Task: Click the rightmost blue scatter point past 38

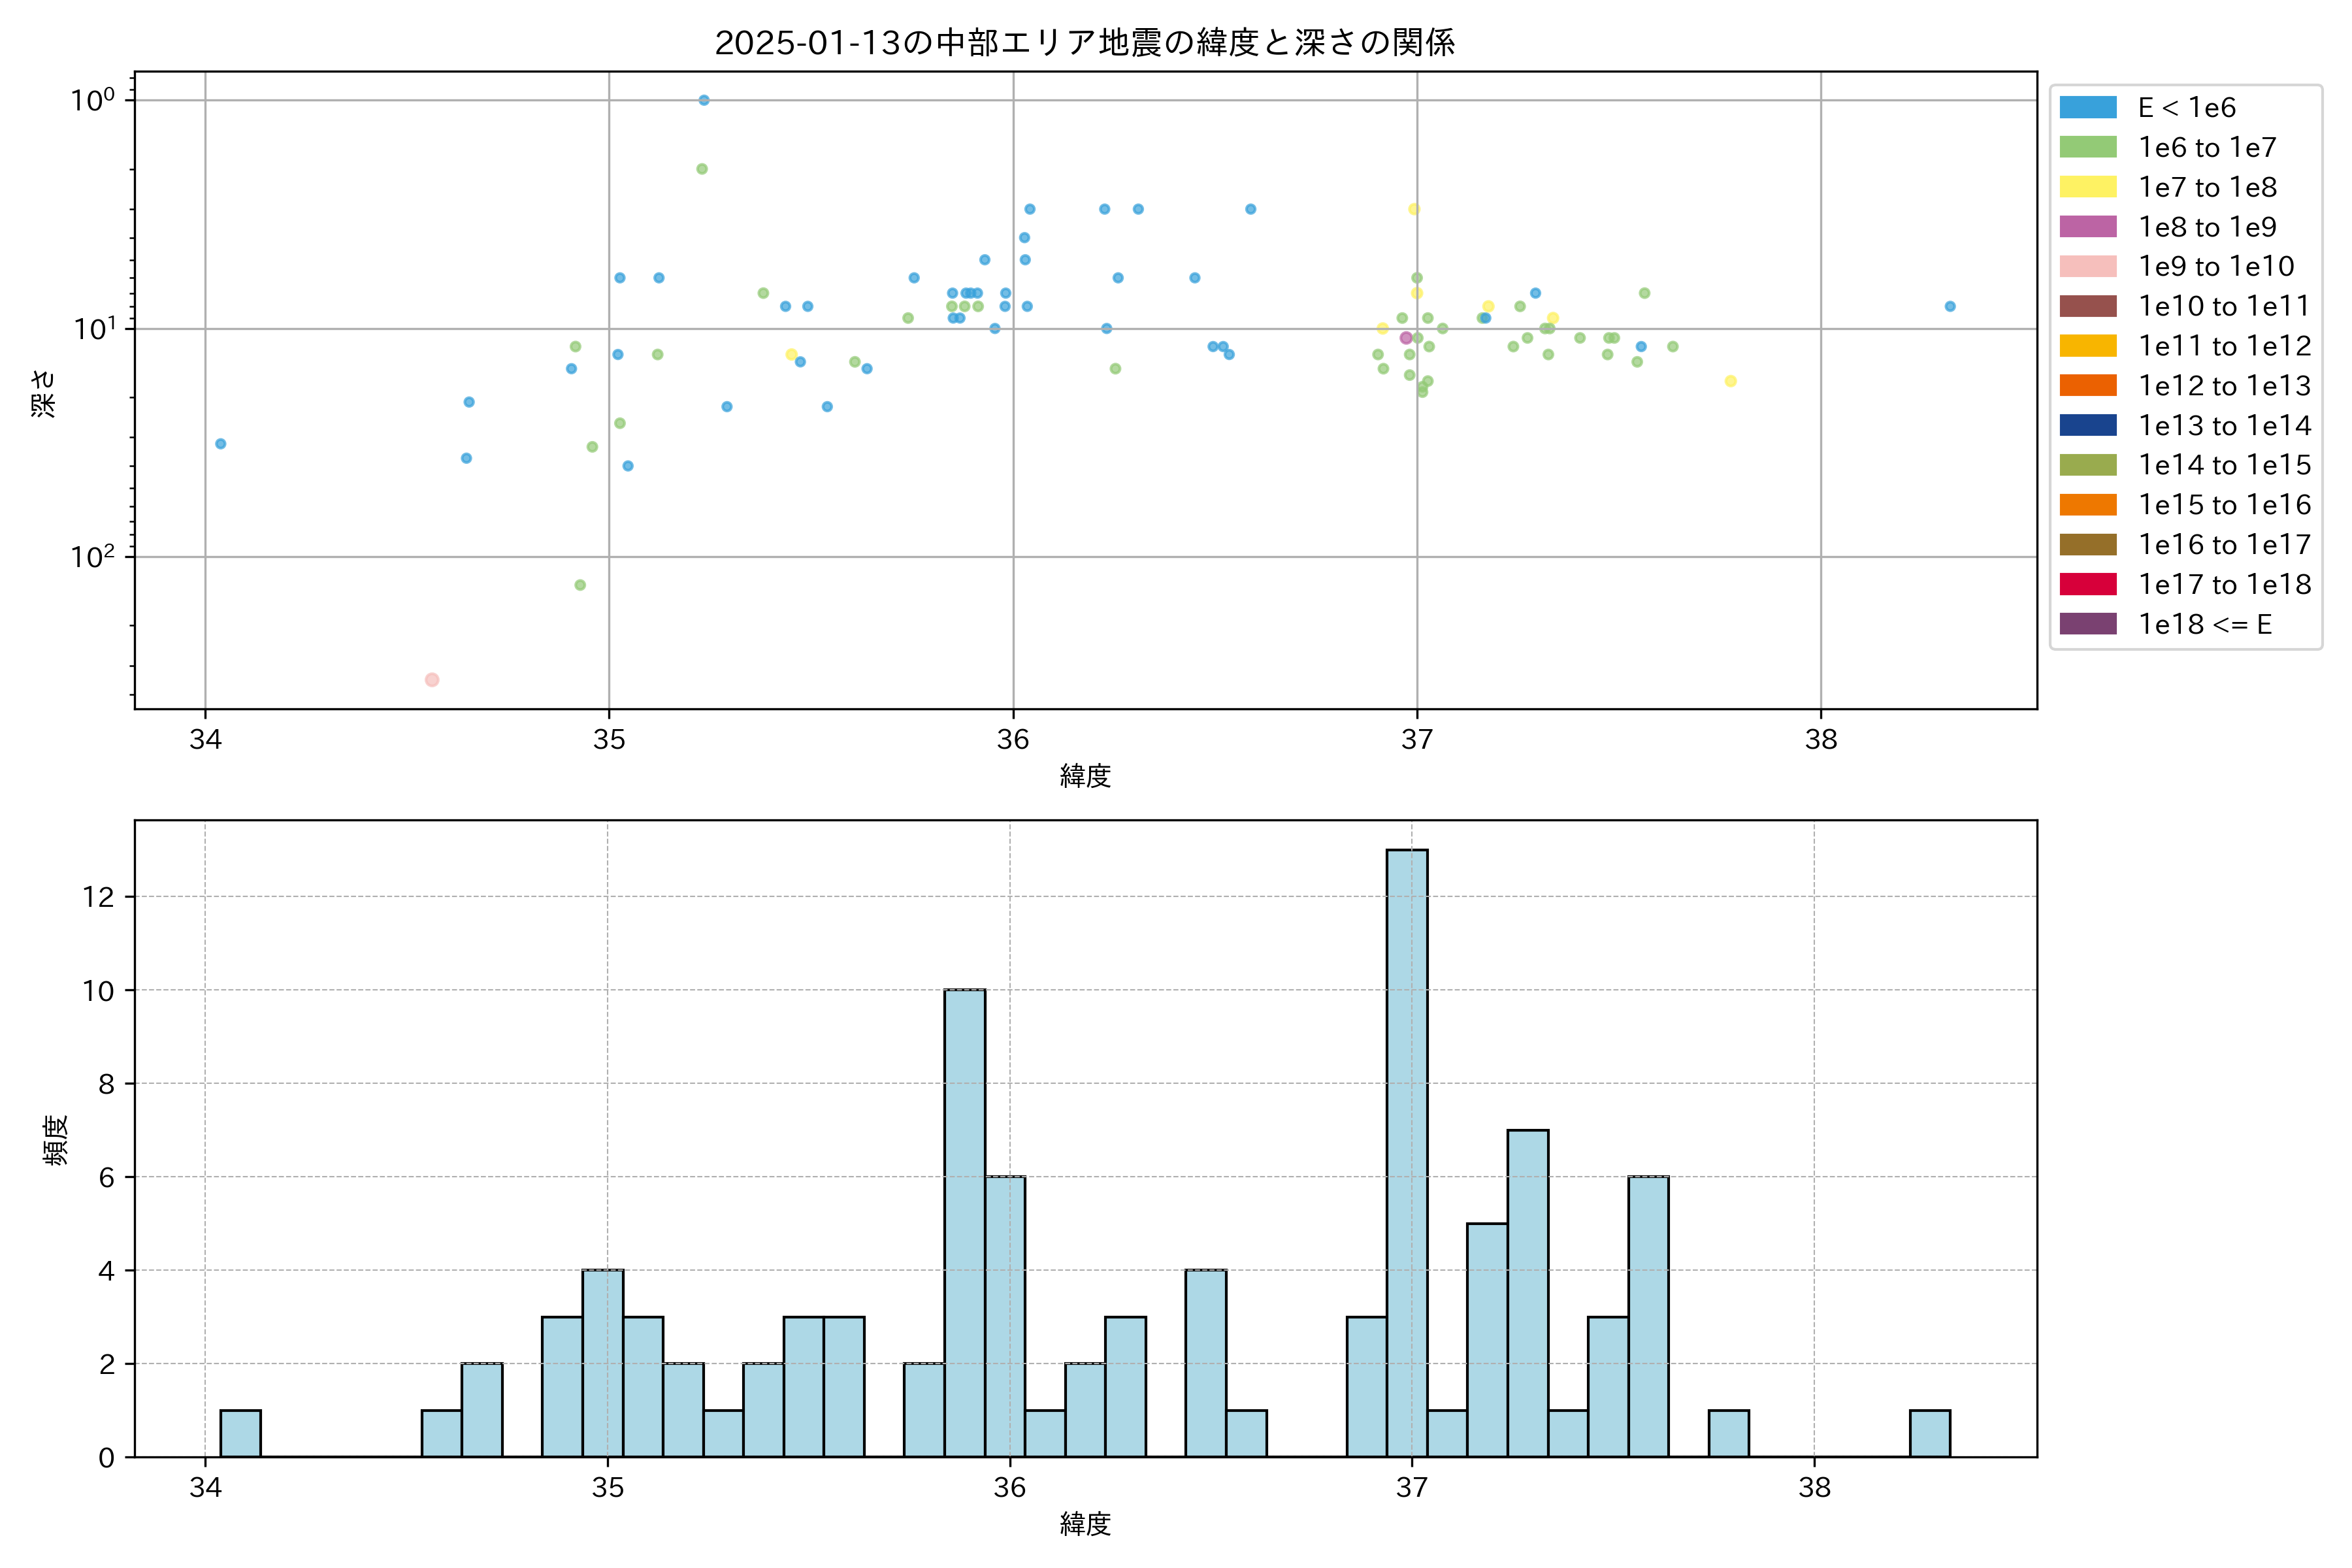Action: pyautogui.click(x=1950, y=306)
